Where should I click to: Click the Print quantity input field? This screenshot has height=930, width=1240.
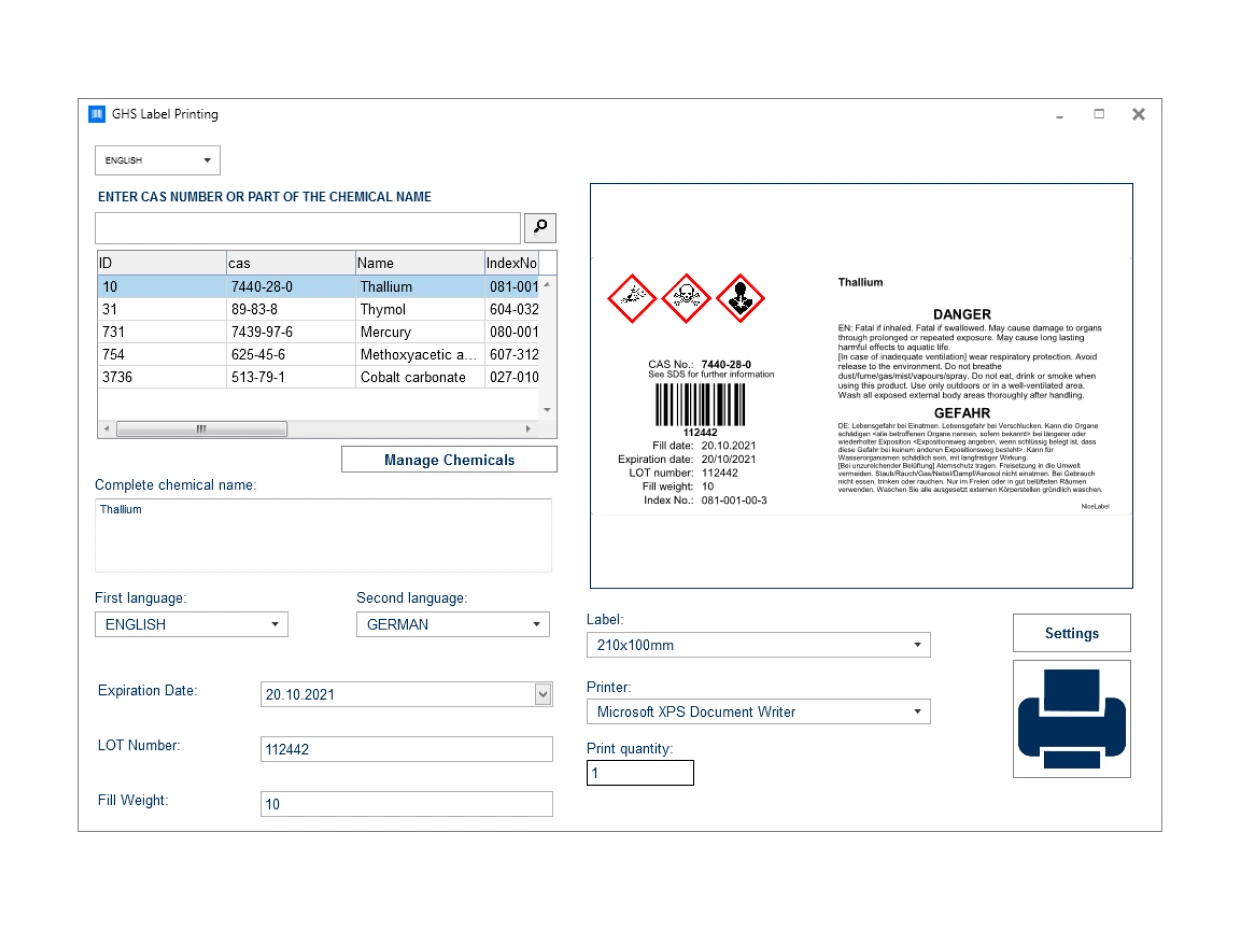tap(639, 772)
